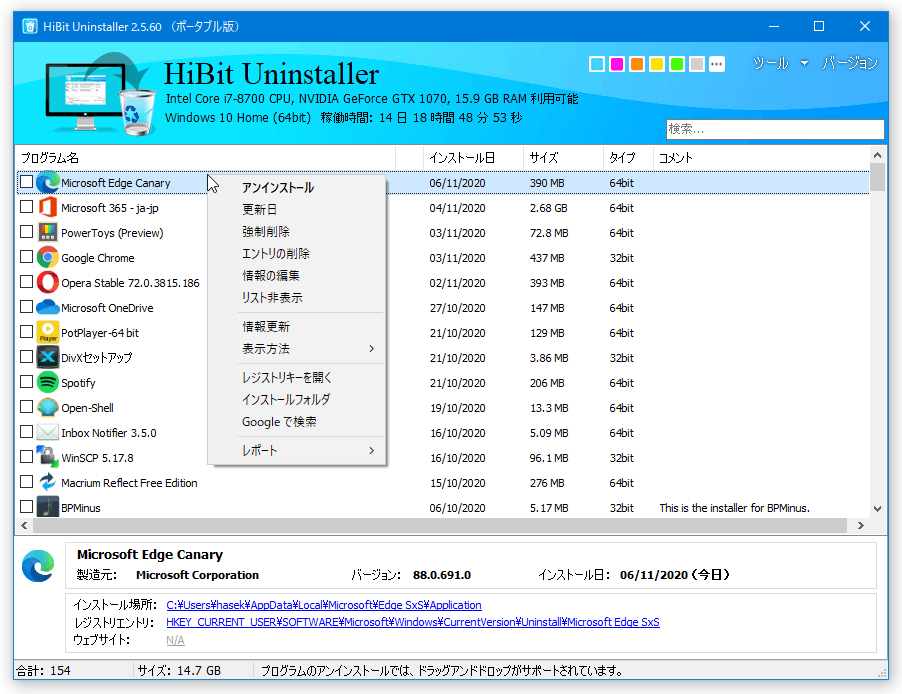Click the Open-Shell icon
This screenshot has height=694, width=902.
point(48,407)
